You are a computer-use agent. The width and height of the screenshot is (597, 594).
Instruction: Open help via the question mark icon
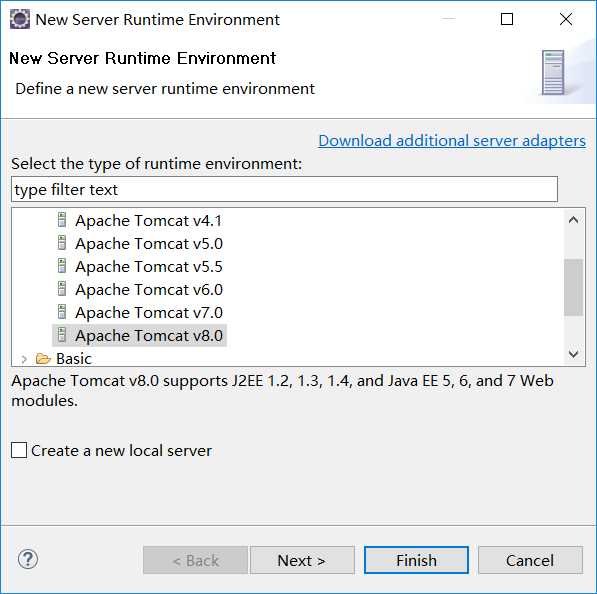(28, 559)
